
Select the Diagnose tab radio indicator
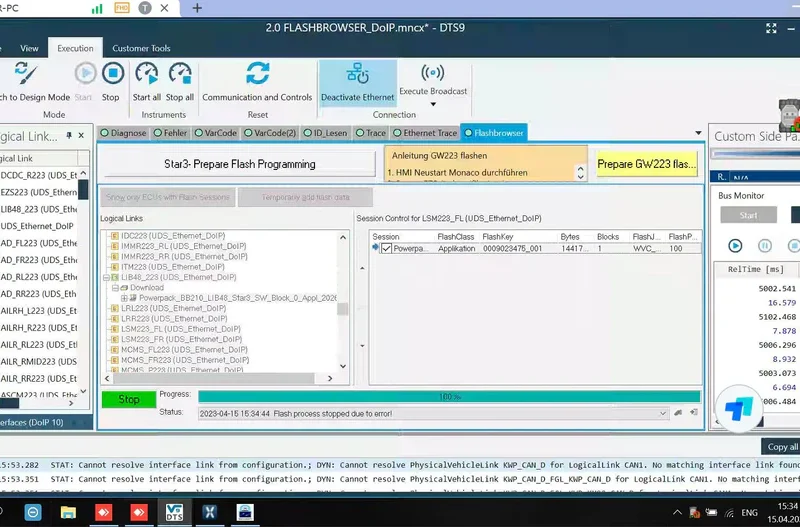(x=104, y=133)
